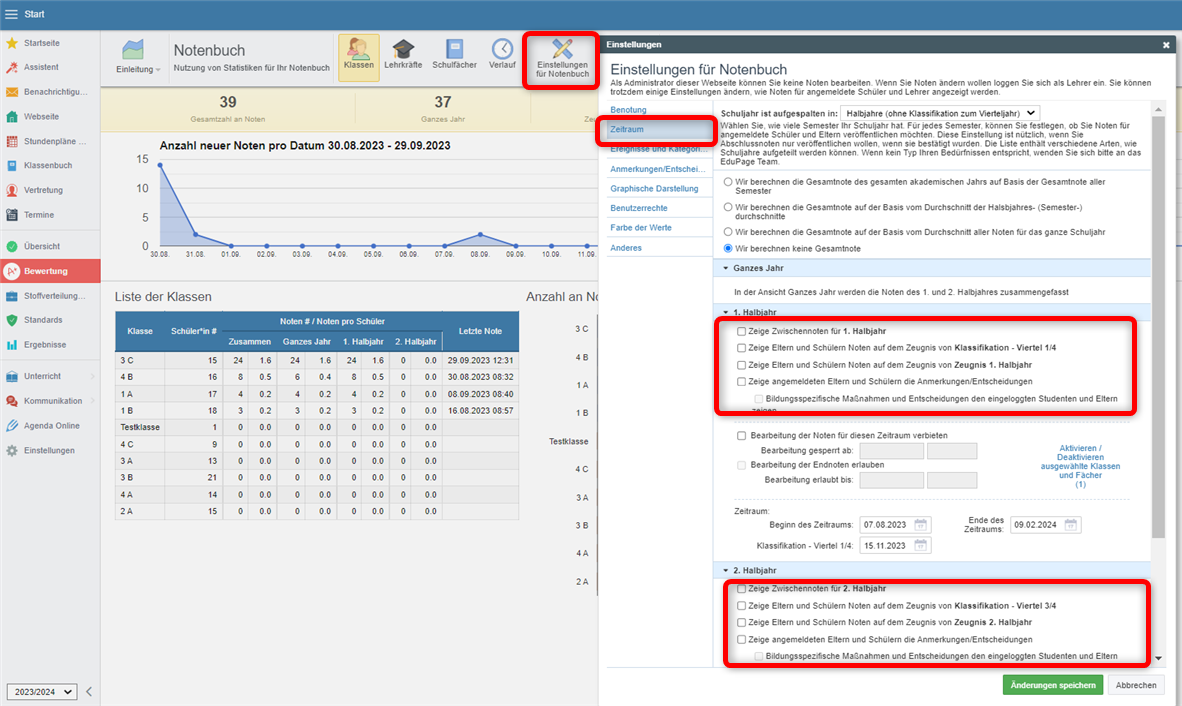Viewport: 1182px width, 706px height.
Task: Click the Übersicht green check icon
Action: tap(12, 246)
